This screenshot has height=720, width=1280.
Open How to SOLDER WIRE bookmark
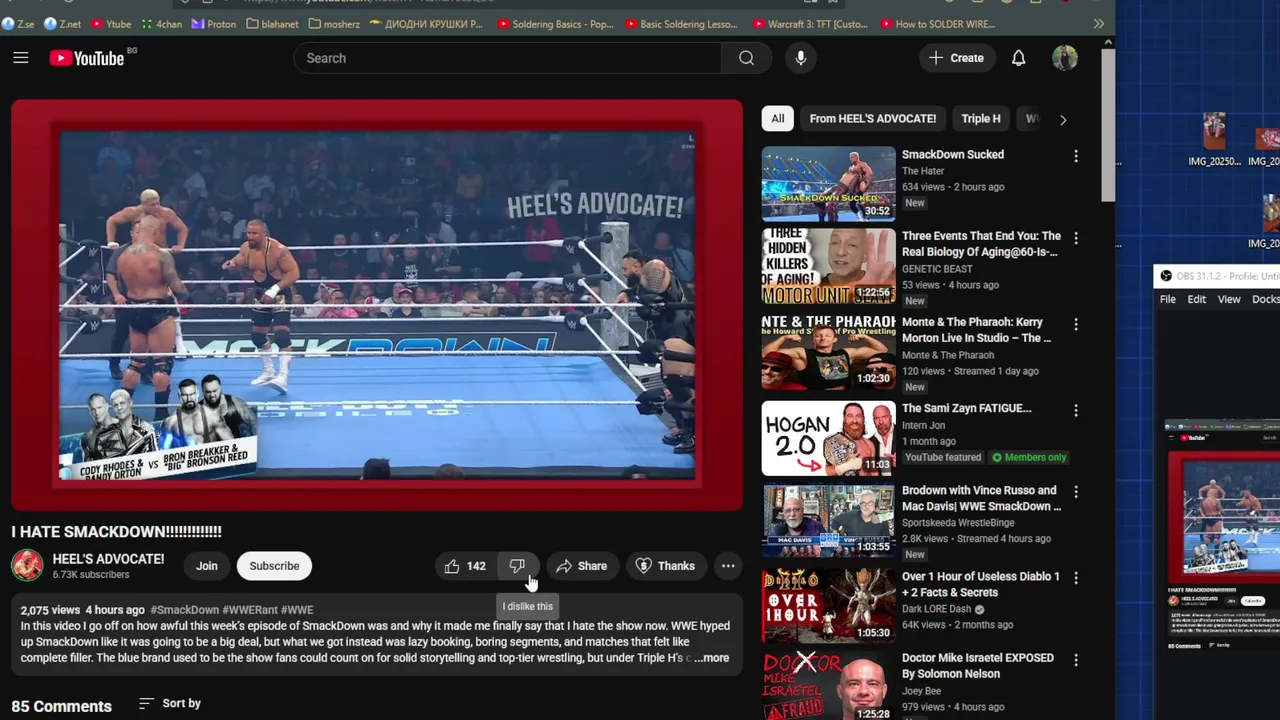(x=938, y=24)
